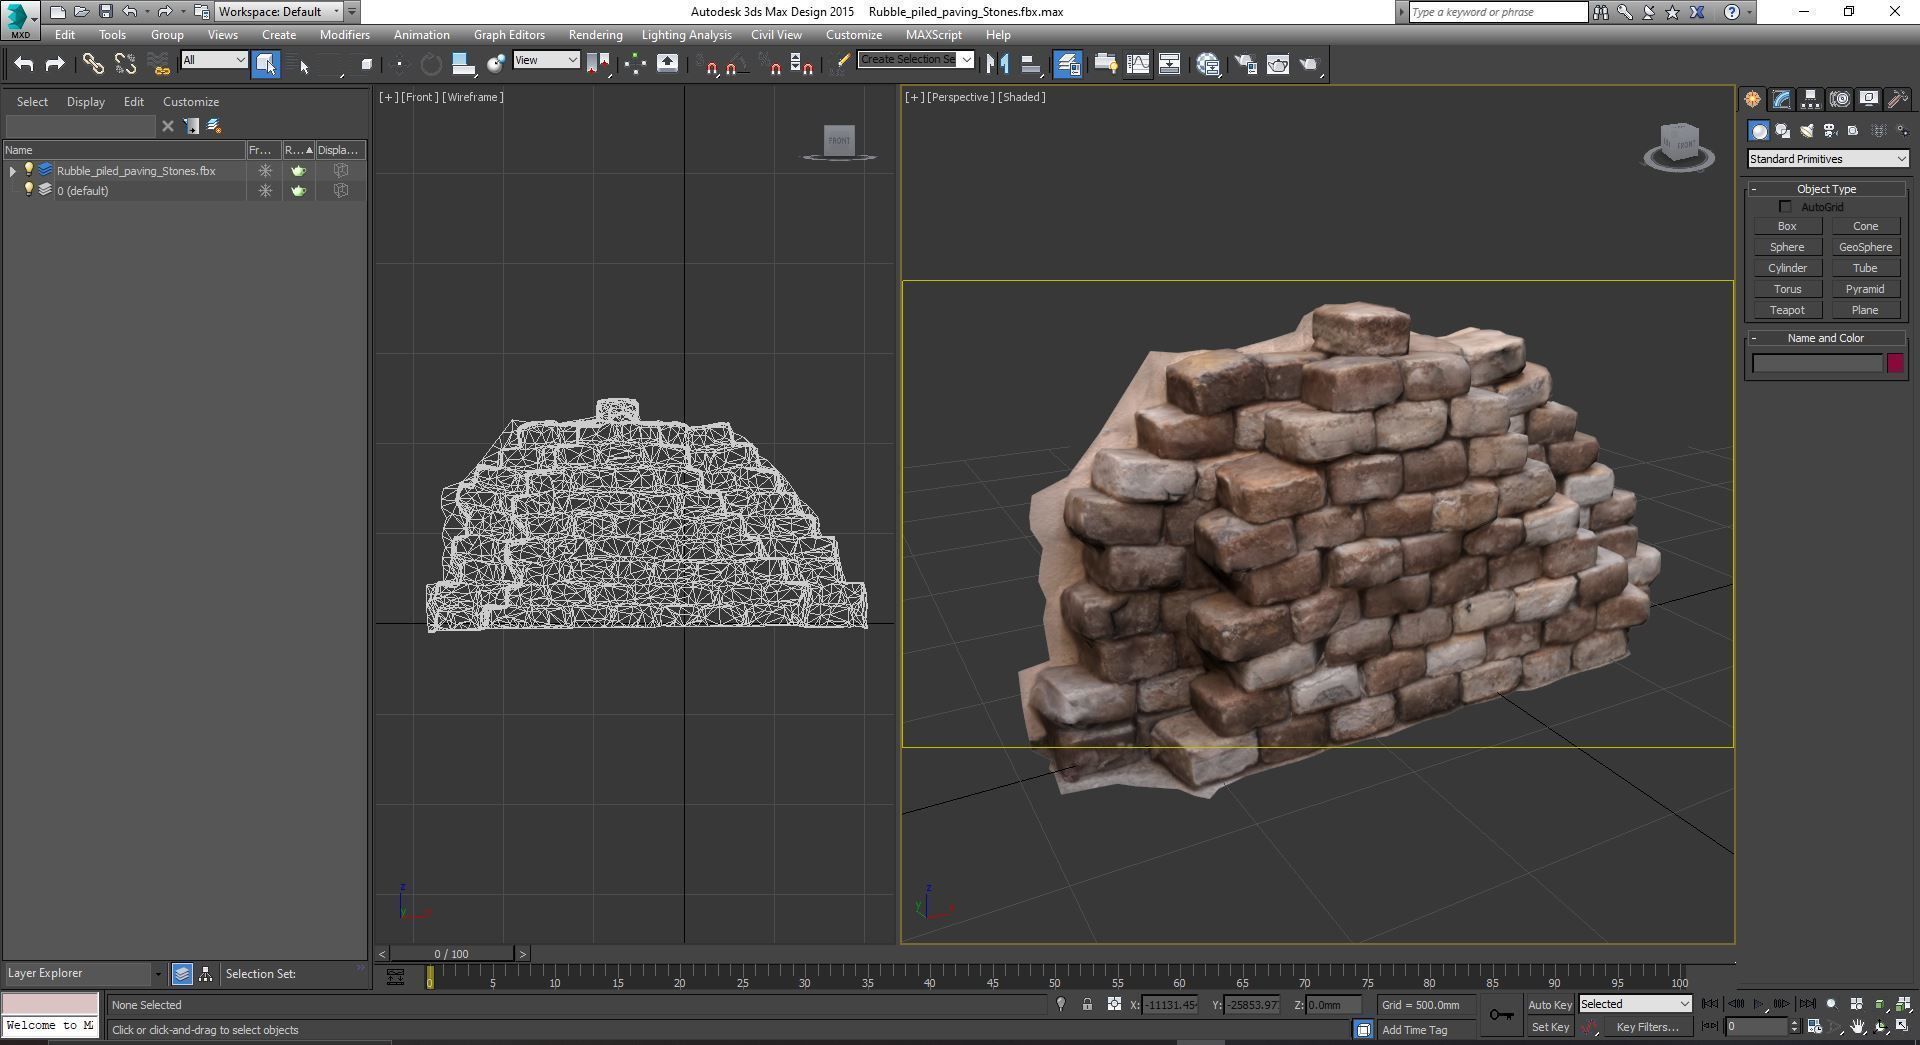Open the Align tool

click(x=1031, y=64)
